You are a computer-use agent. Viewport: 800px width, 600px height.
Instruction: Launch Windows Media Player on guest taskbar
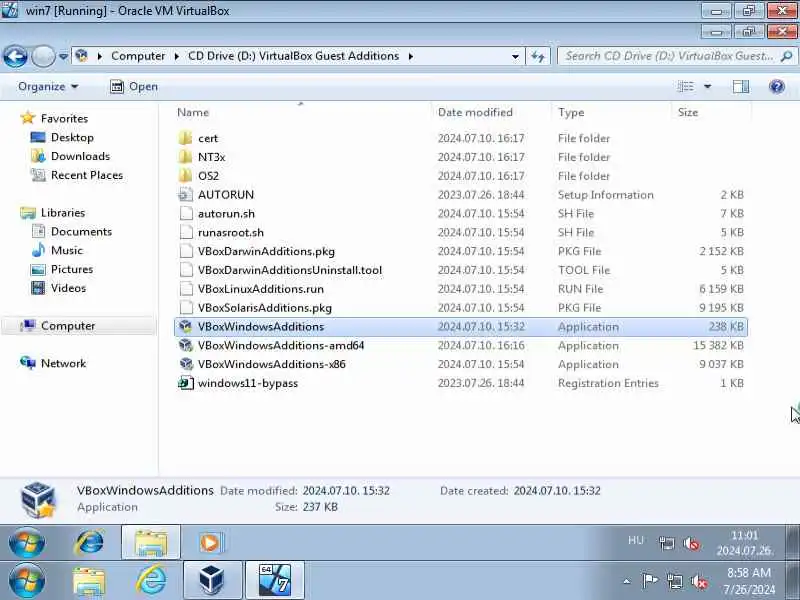[210, 543]
